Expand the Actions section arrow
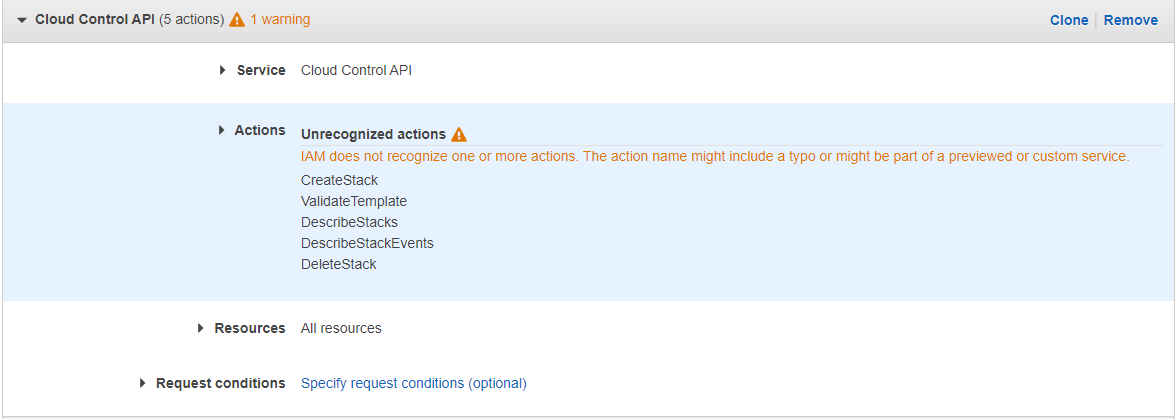This screenshot has width=1175, height=419. 221,130
